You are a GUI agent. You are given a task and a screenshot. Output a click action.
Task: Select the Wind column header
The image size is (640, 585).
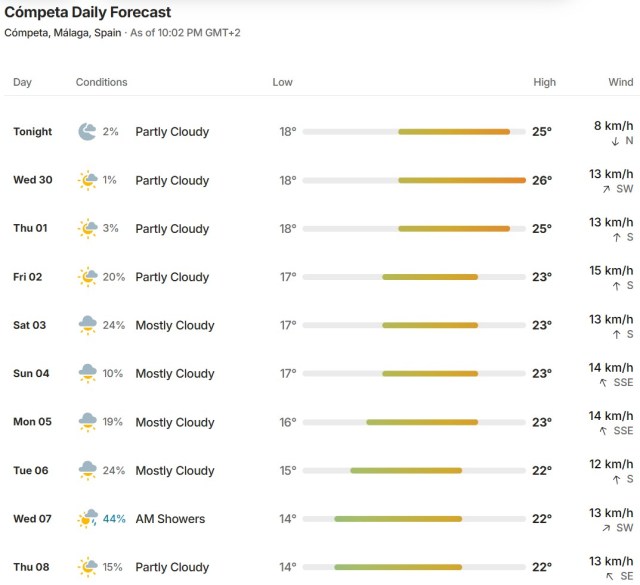point(621,82)
